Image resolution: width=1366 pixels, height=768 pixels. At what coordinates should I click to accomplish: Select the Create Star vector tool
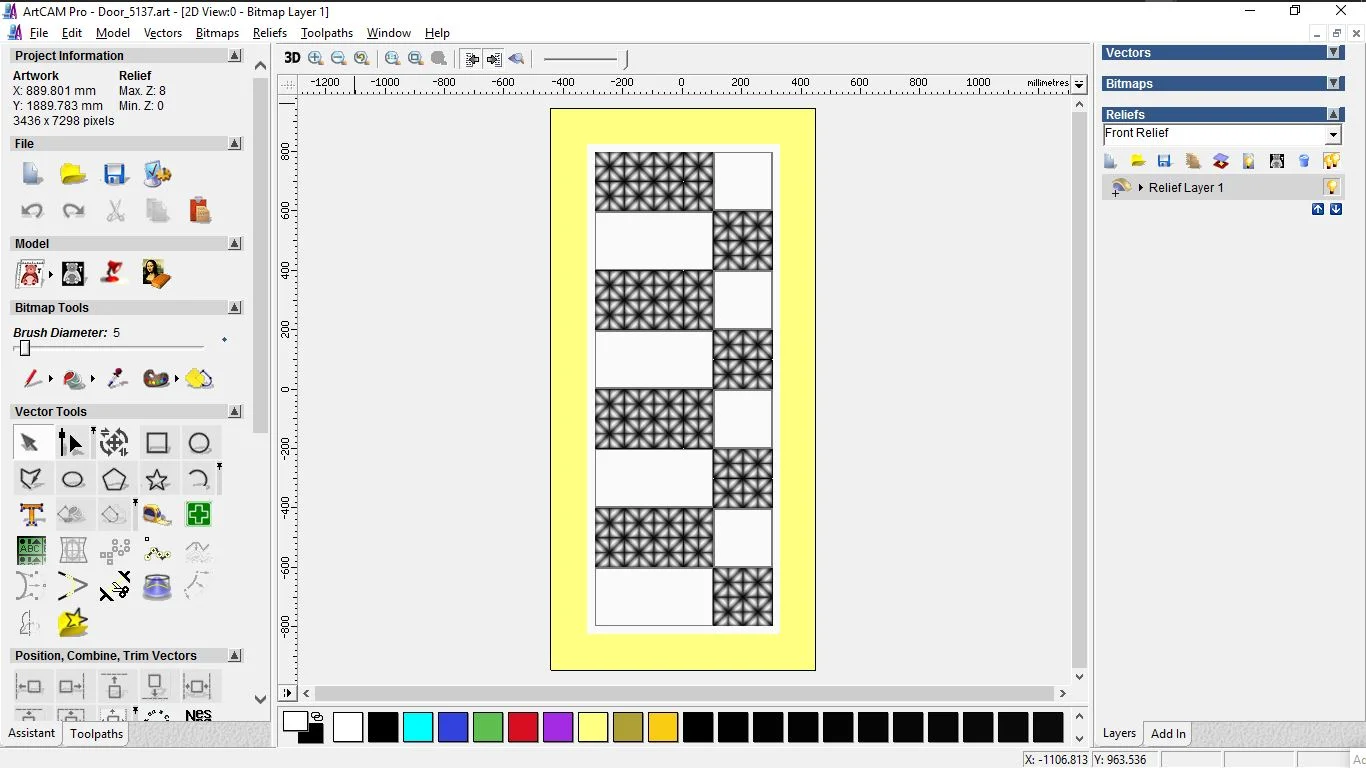pos(157,480)
